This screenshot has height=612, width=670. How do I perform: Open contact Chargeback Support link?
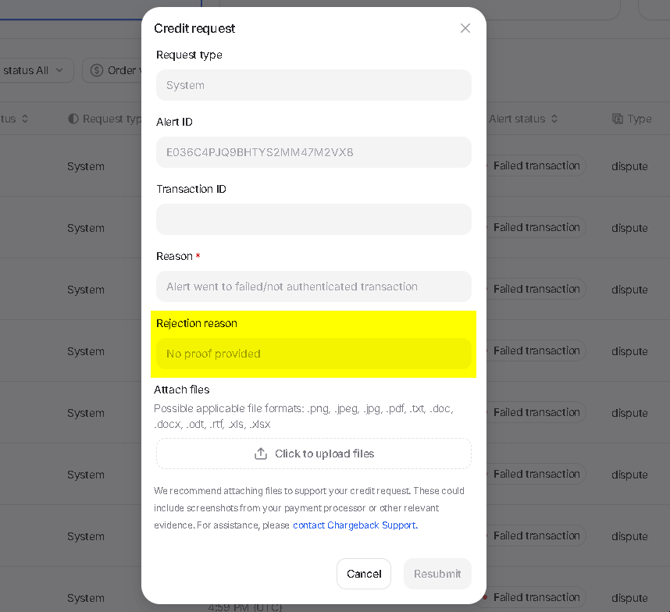(354, 525)
